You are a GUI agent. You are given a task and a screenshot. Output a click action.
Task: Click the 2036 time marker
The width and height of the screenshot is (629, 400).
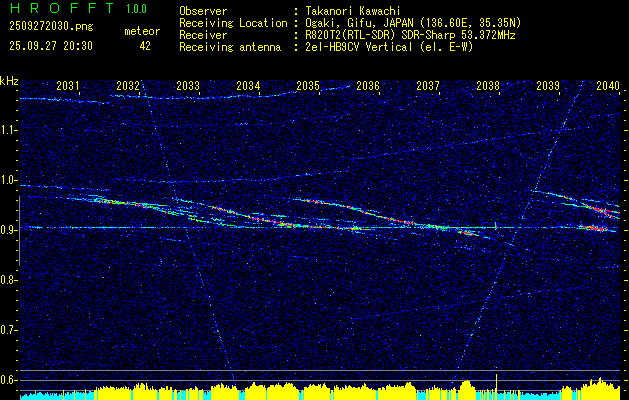[368, 85]
